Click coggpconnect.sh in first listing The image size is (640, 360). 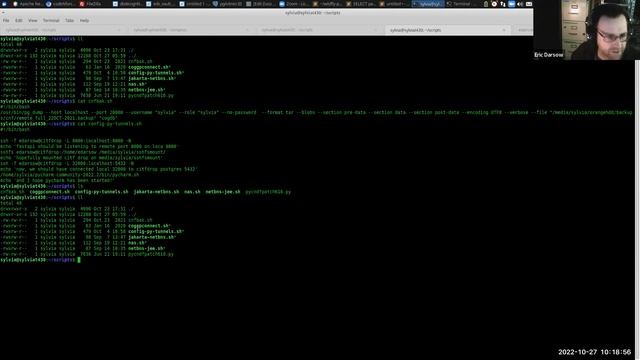point(148,67)
